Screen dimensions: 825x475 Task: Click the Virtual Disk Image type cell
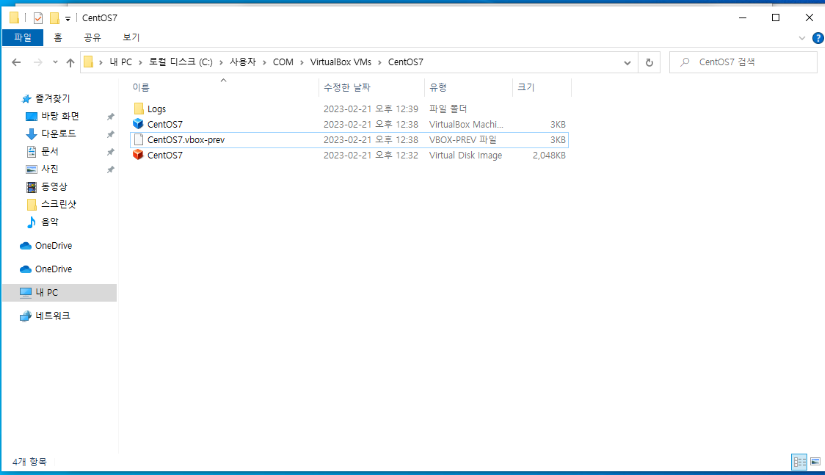[465, 155]
